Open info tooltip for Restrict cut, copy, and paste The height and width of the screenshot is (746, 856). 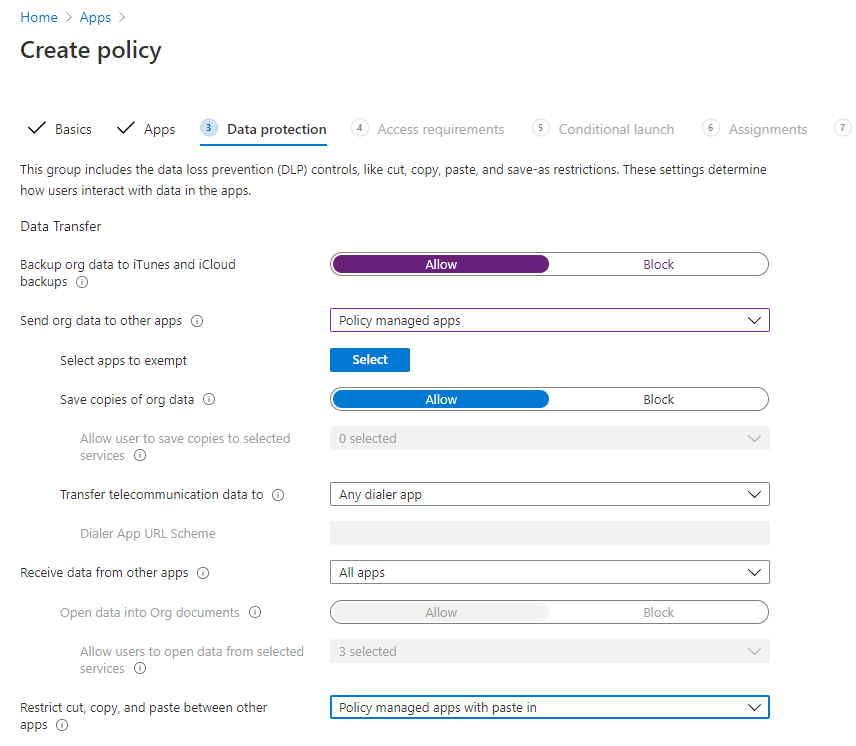point(62,725)
